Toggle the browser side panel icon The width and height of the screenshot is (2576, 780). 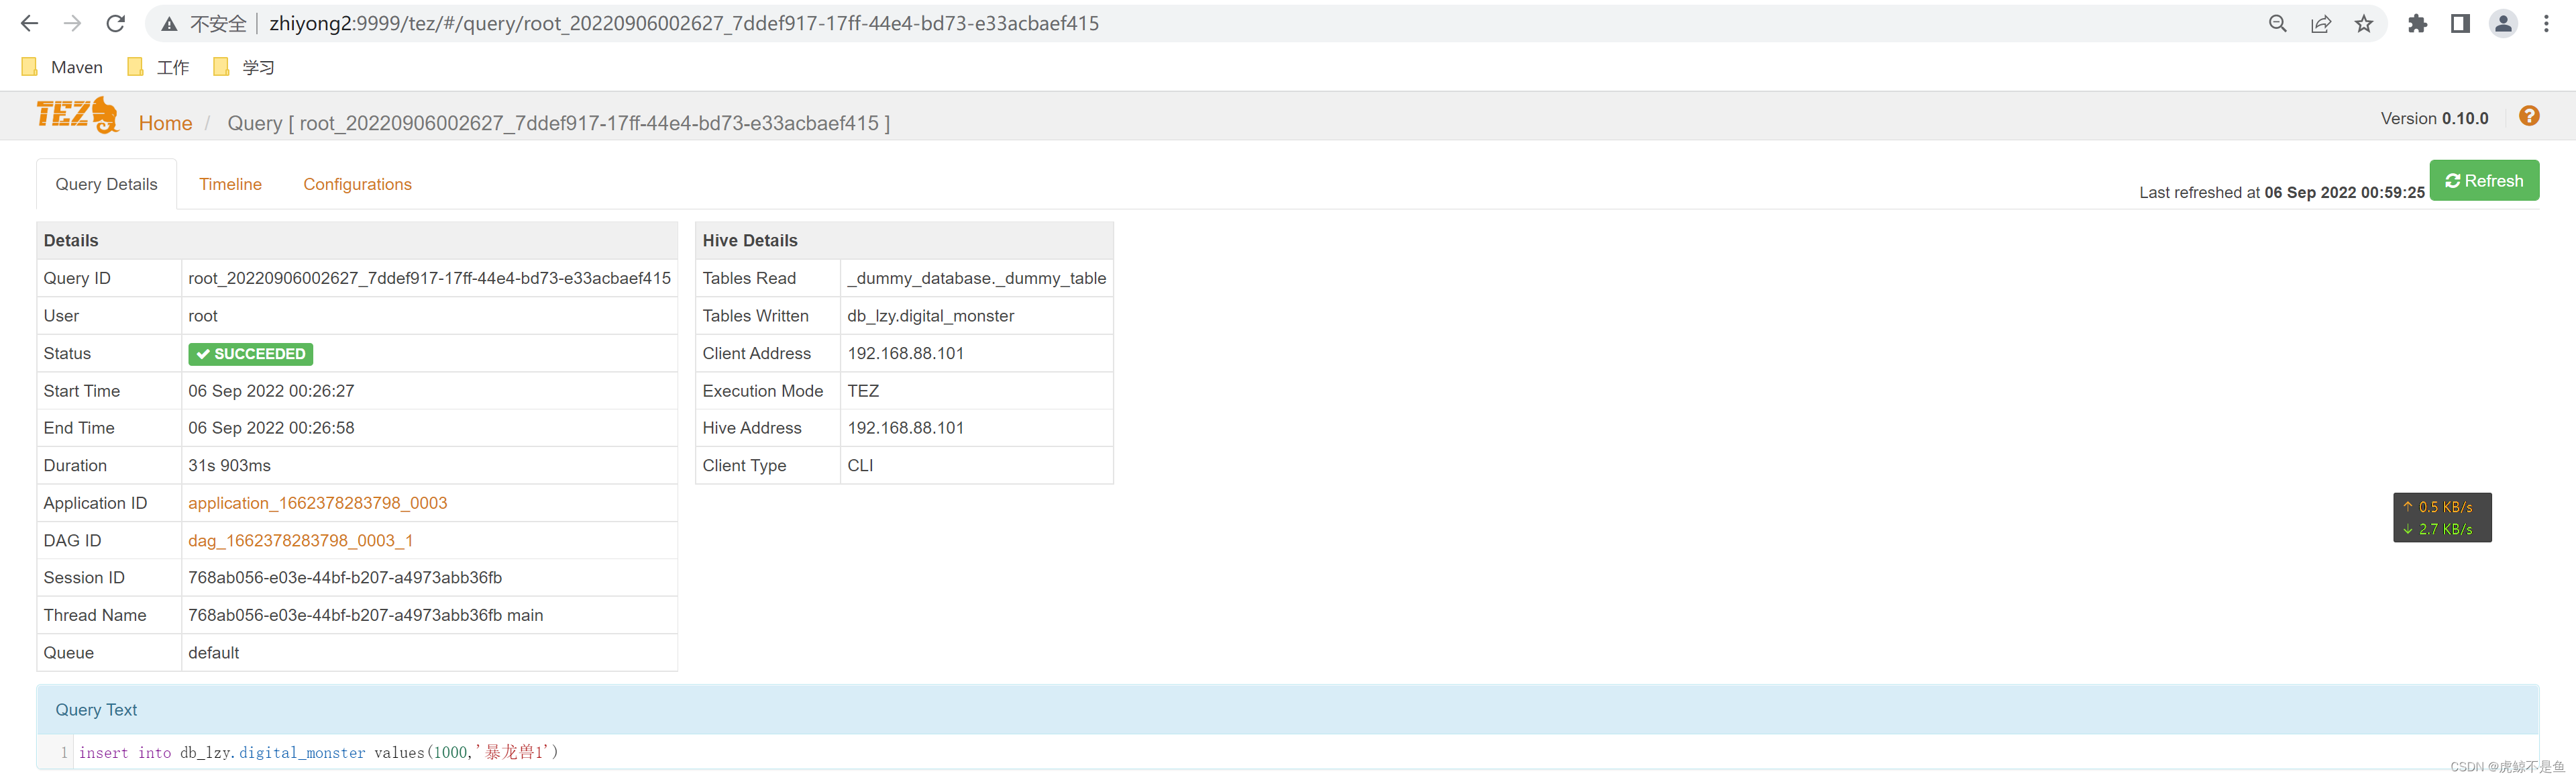2460,23
